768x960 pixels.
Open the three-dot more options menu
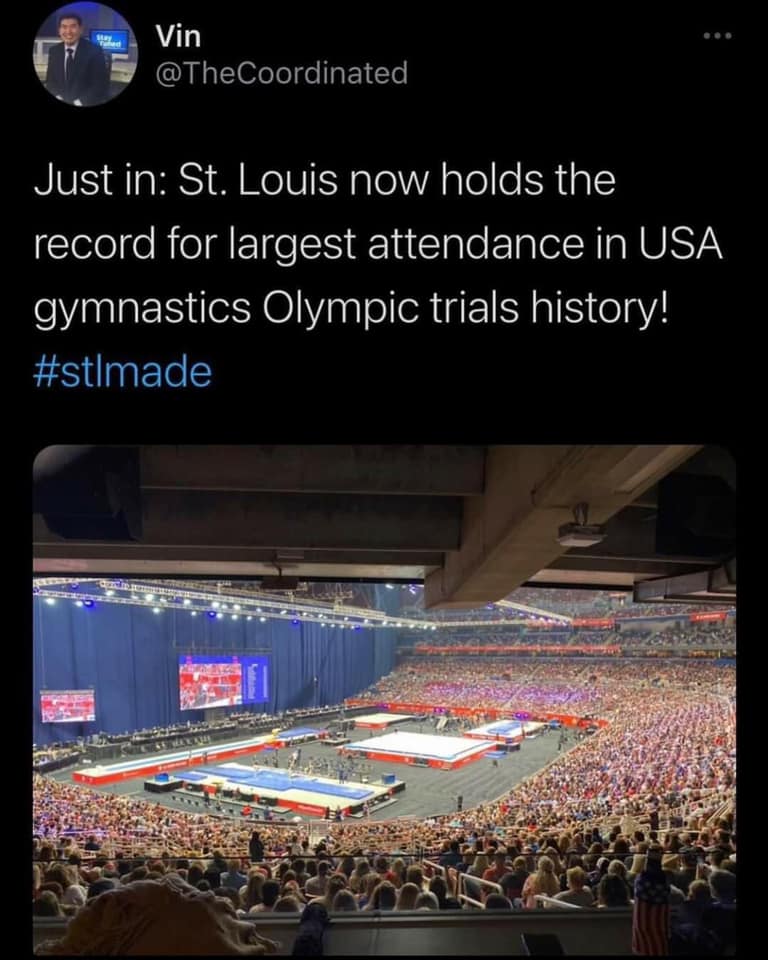point(717,37)
